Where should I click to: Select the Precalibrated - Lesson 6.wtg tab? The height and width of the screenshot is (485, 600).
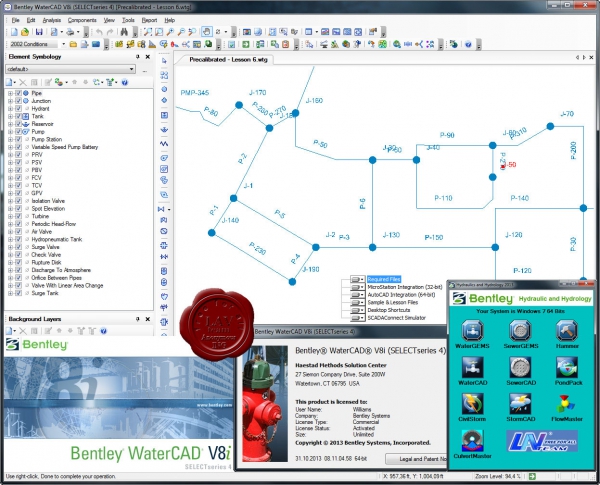tap(228, 59)
